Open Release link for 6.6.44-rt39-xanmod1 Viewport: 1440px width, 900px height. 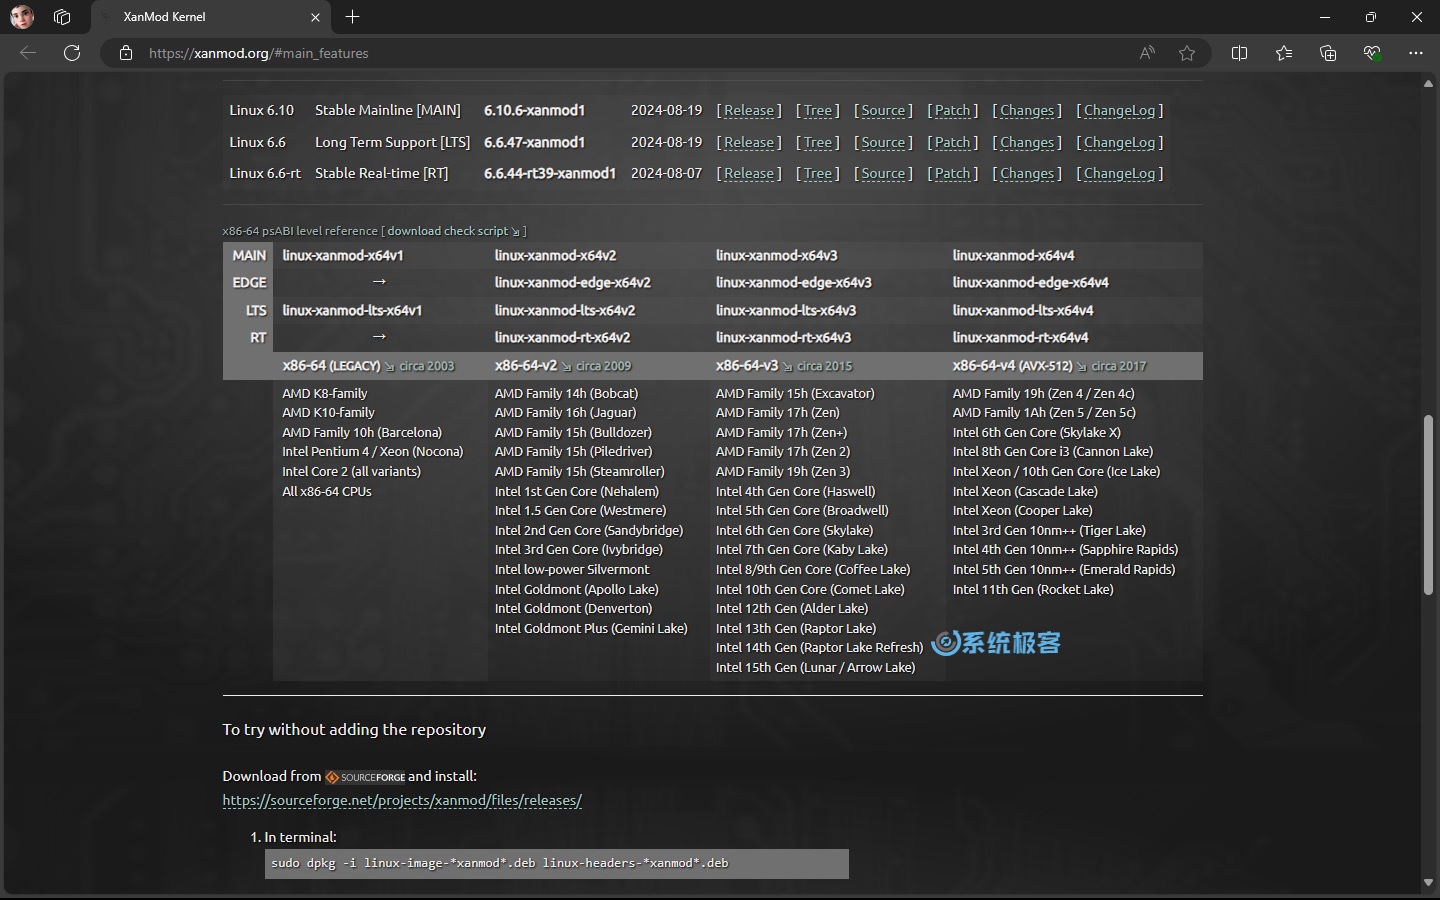click(x=749, y=174)
